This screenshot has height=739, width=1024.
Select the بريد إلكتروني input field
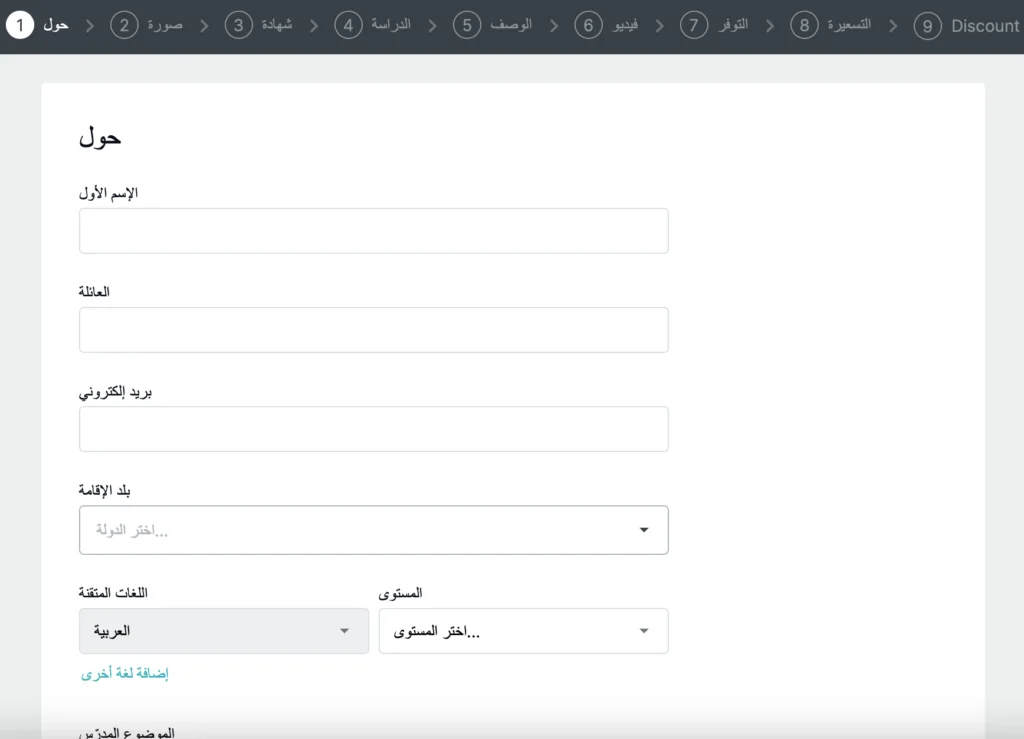tap(373, 429)
